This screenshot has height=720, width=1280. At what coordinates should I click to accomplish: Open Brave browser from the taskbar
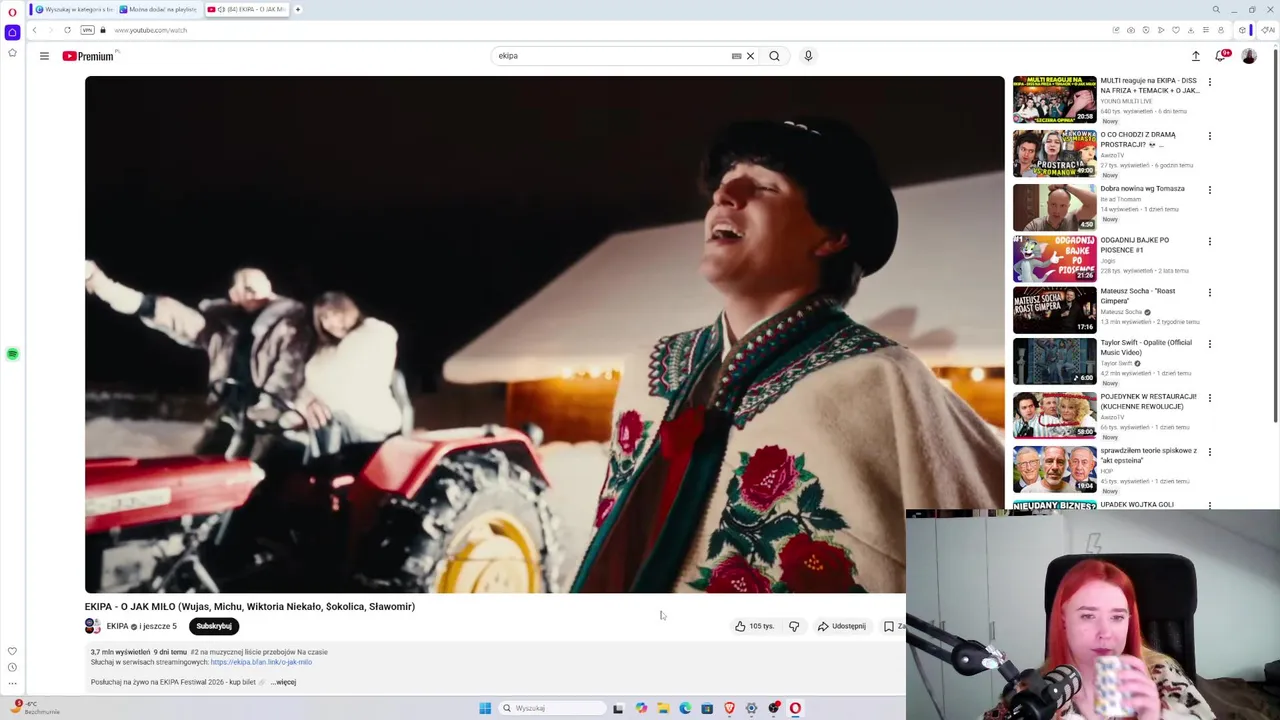tap(729, 708)
